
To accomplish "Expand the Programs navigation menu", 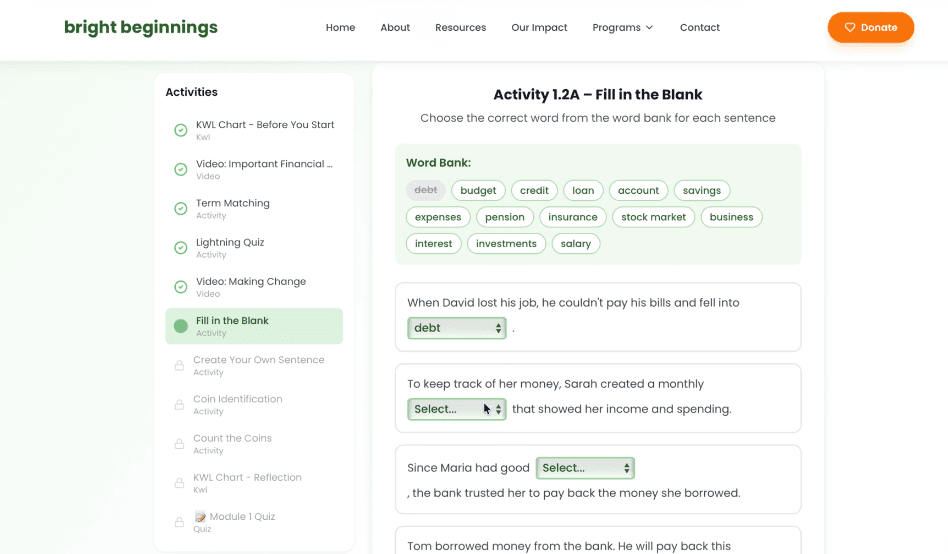I will point(622,28).
